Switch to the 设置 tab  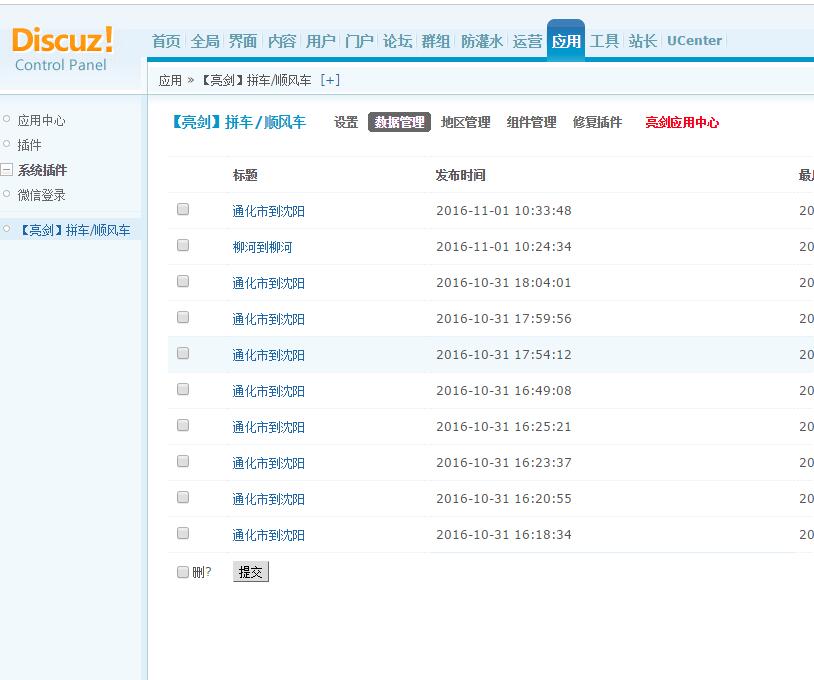(345, 122)
